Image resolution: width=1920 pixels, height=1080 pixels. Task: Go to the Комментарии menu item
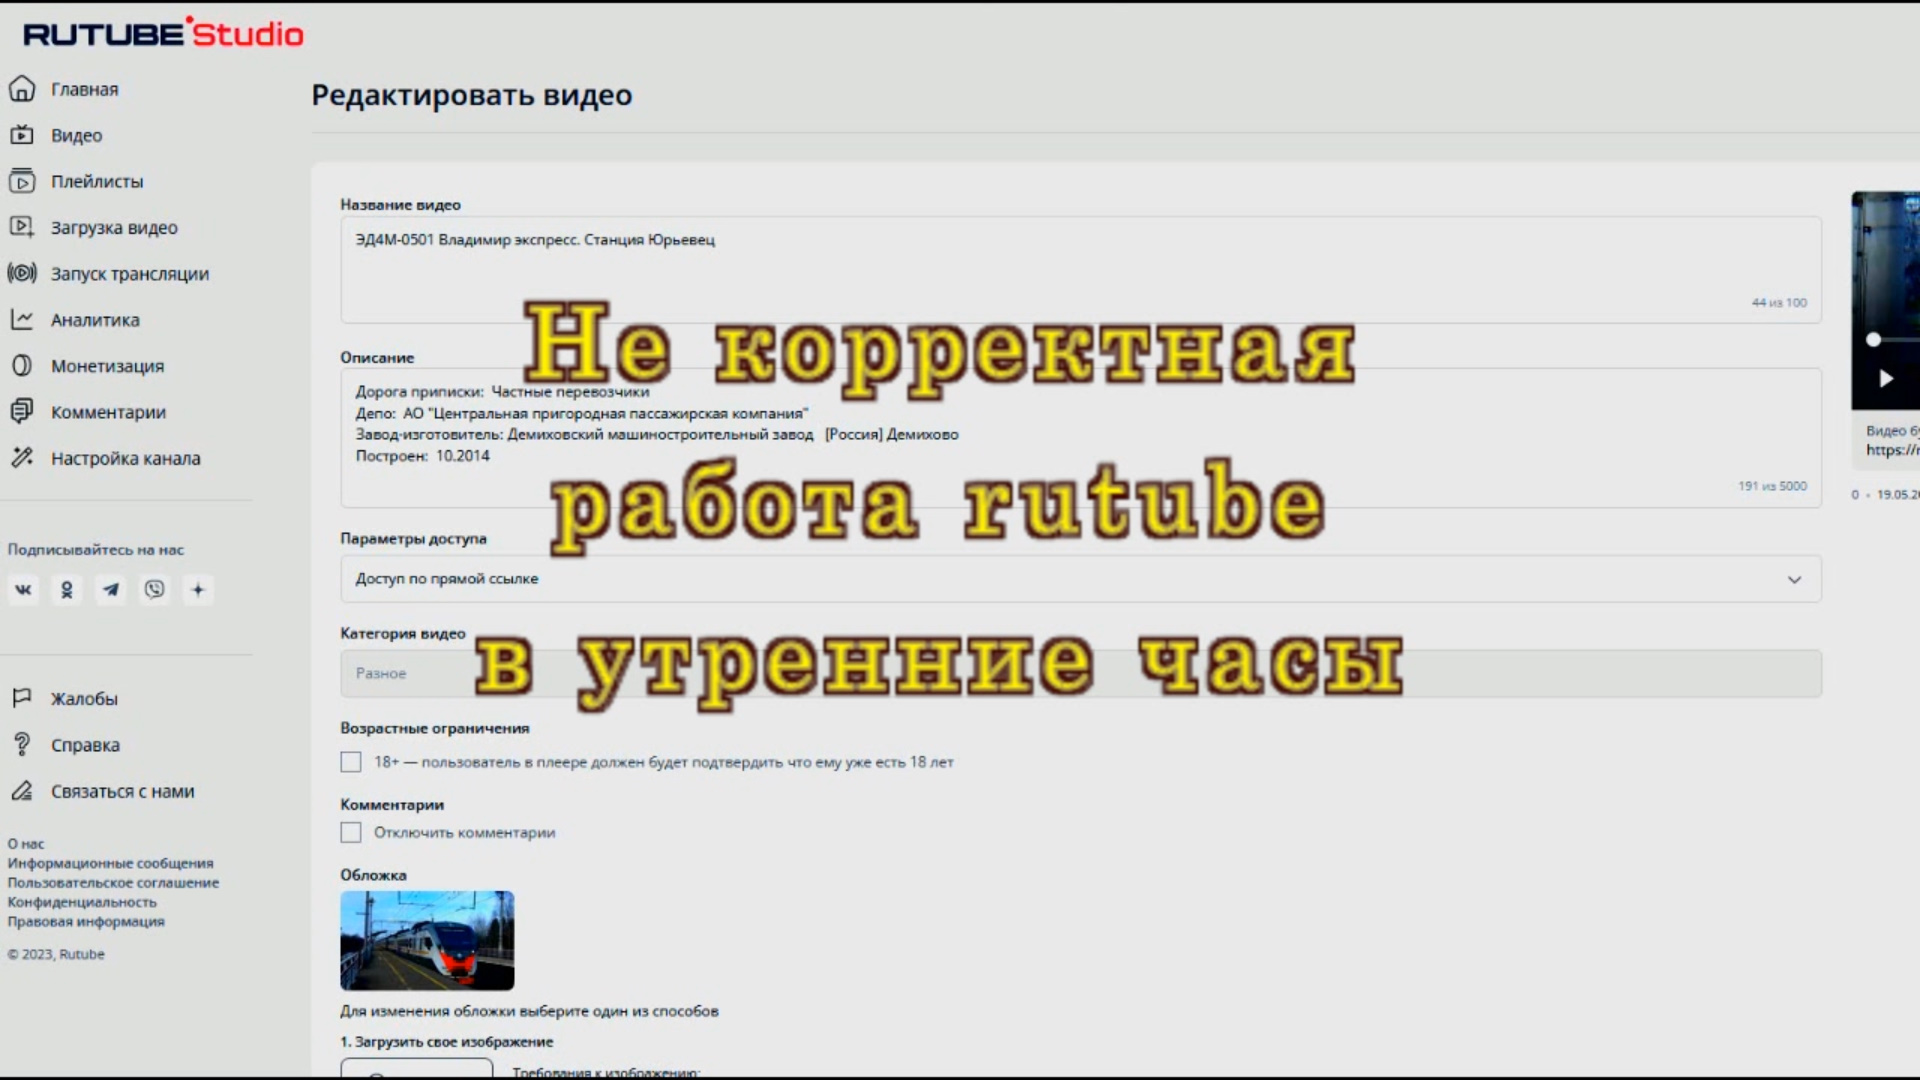tap(108, 412)
